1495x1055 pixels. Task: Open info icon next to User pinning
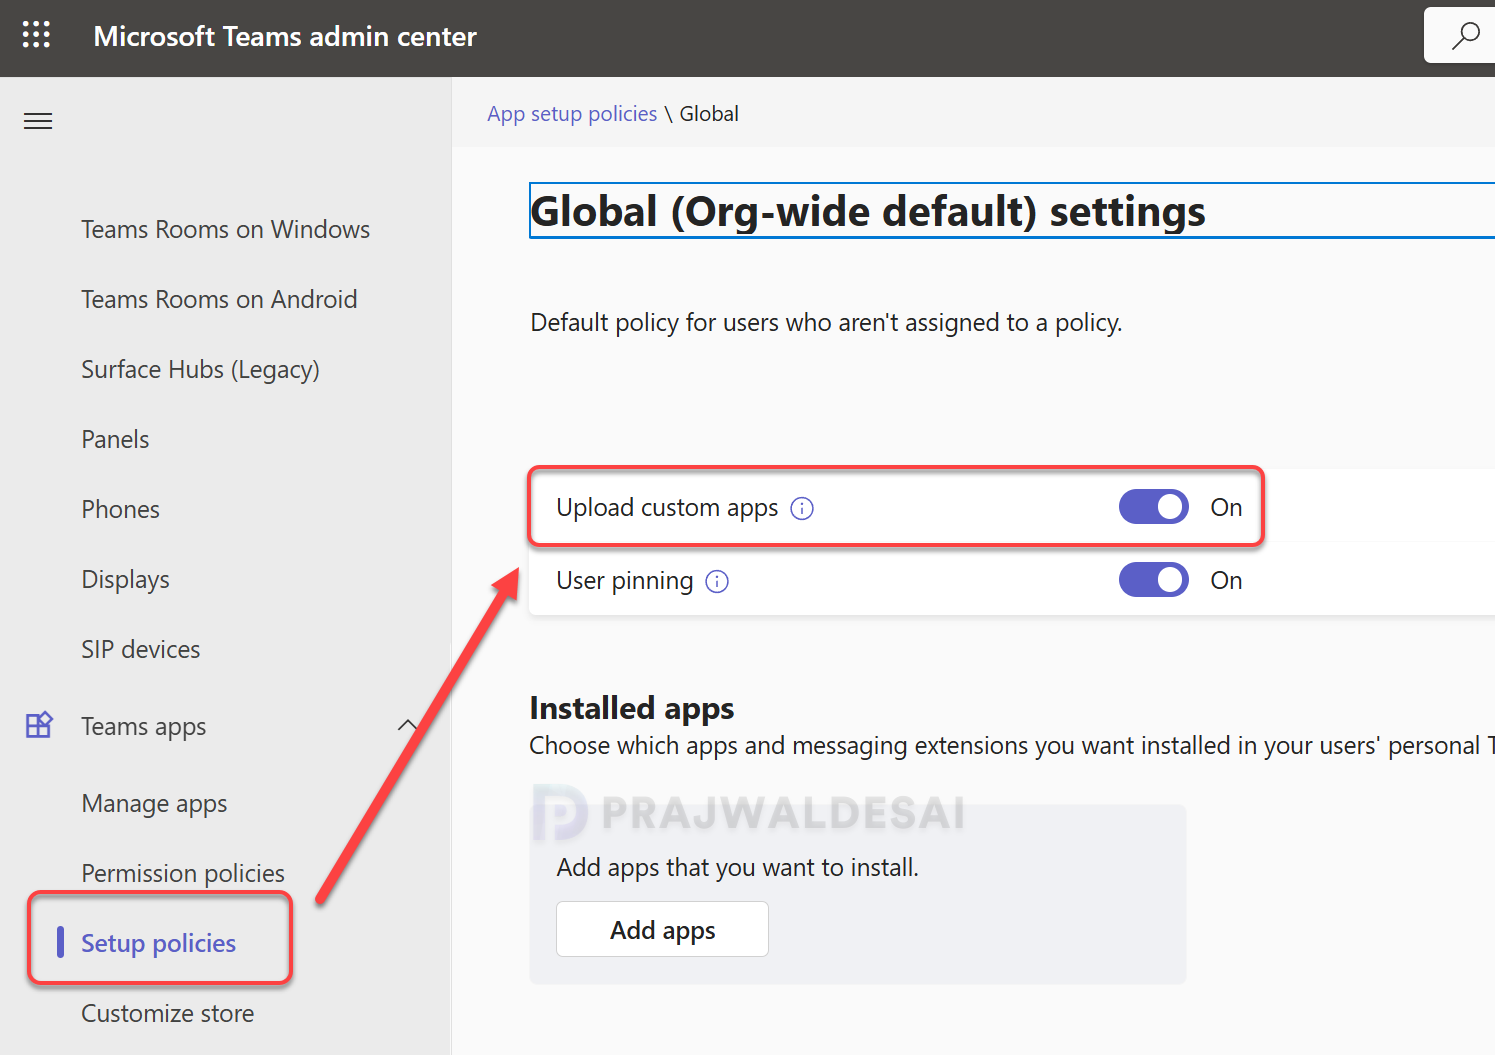click(x=717, y=582)
